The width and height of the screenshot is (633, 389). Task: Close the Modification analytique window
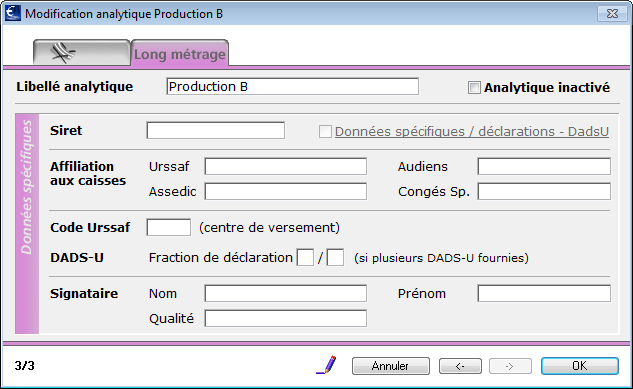coord(612,14)
